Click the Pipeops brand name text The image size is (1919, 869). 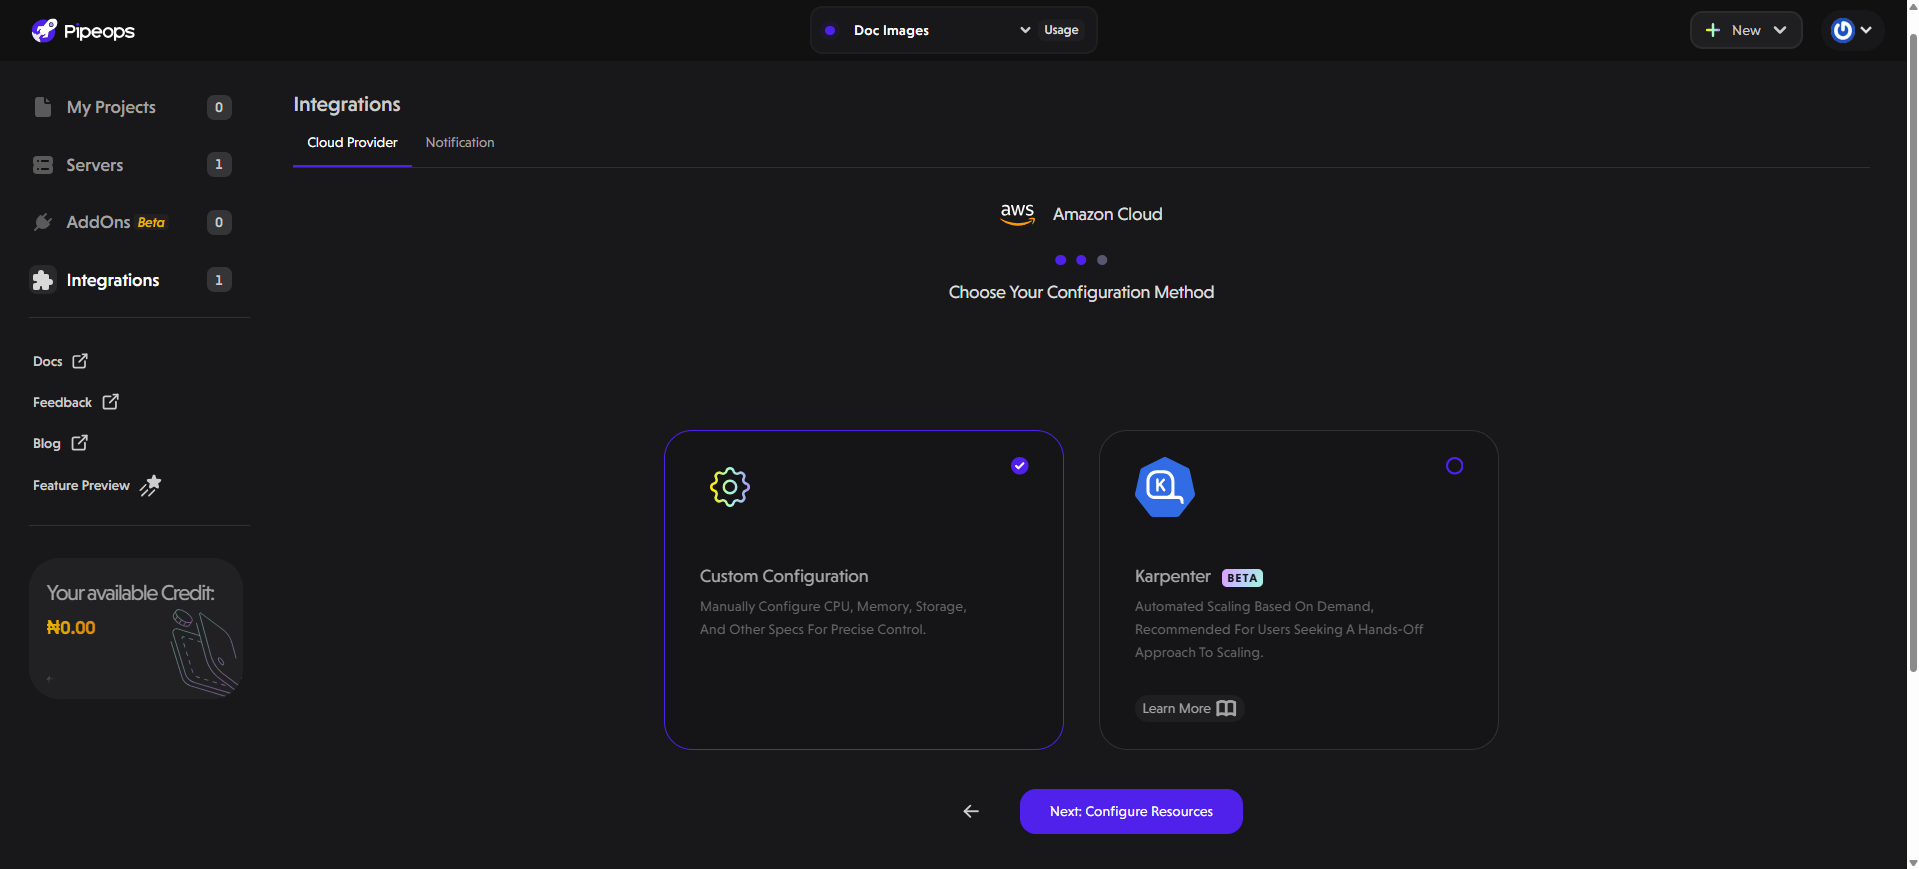99,31
